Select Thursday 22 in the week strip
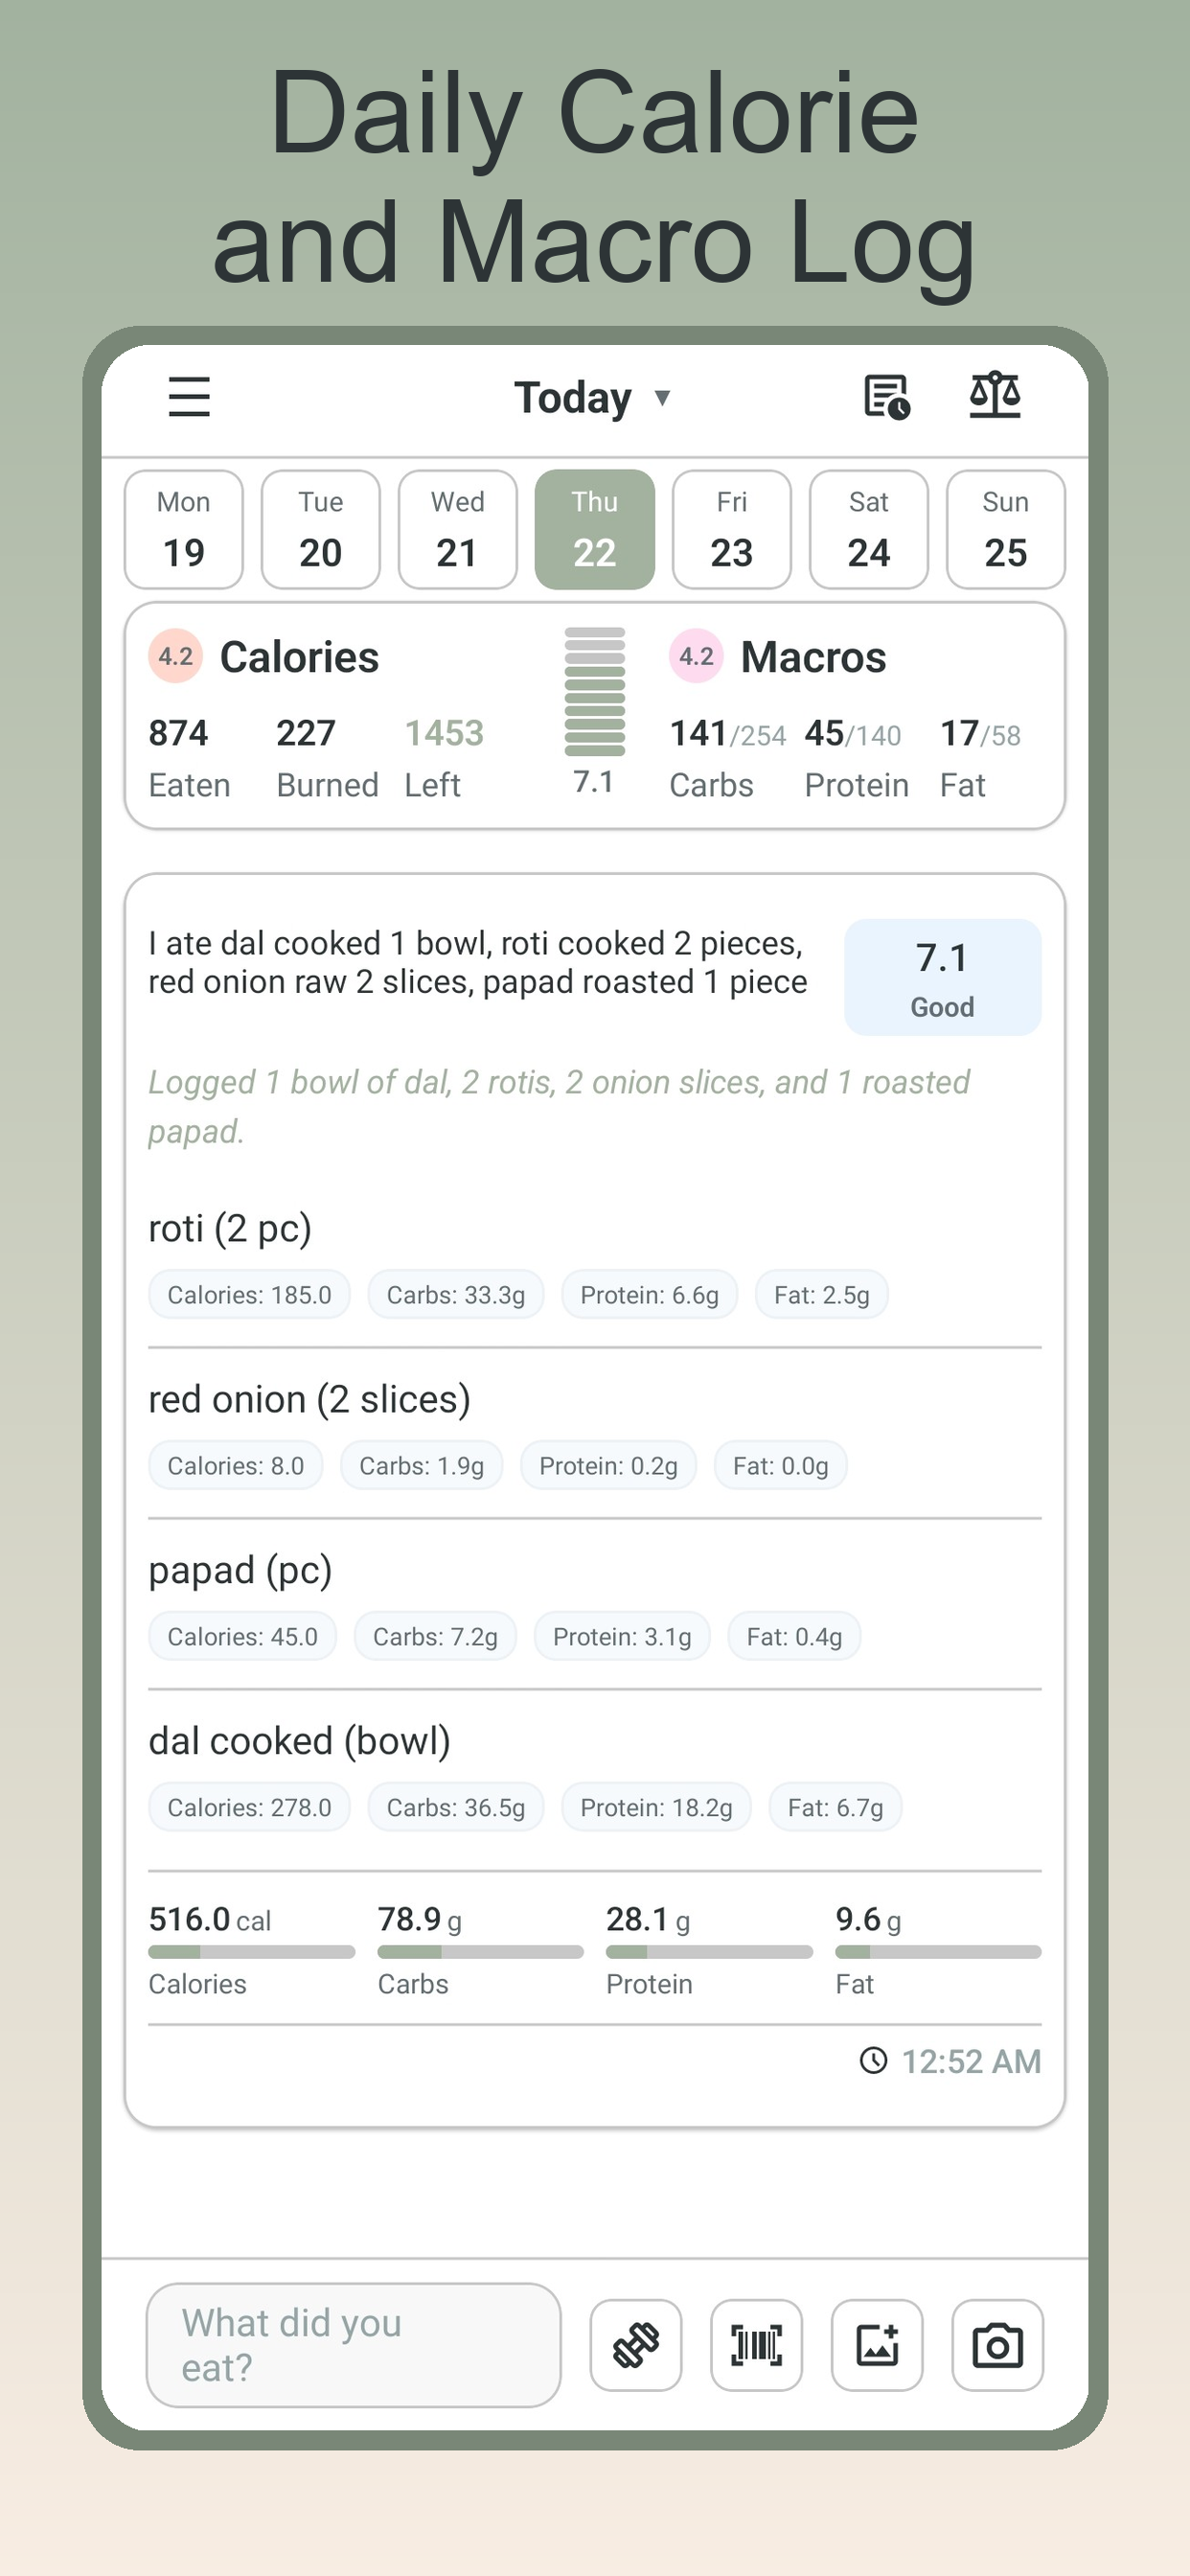This screenshot has width=1190, height=2576. tap(595, 529)
